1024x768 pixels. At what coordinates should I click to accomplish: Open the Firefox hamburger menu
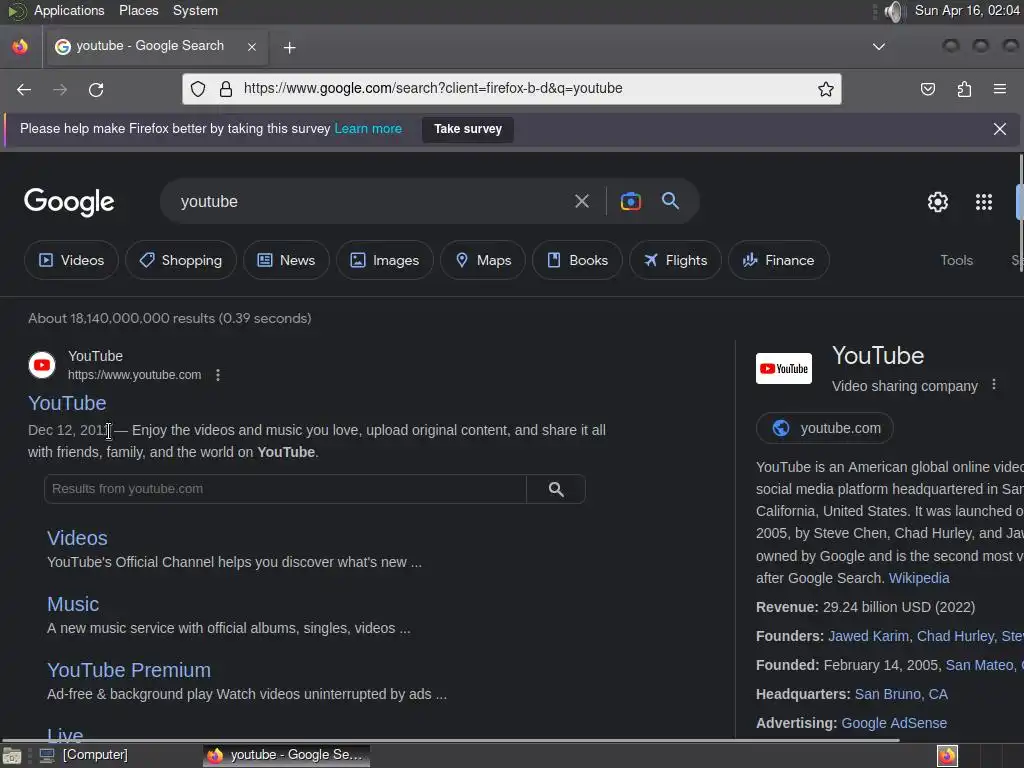pos(999,89)
